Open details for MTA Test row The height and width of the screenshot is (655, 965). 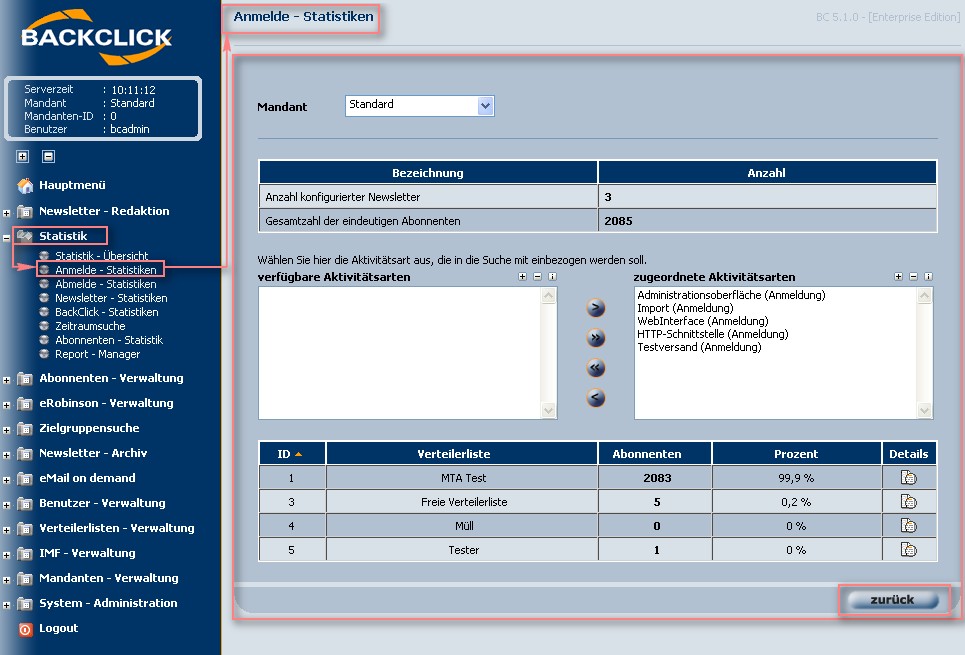point(908,478)
